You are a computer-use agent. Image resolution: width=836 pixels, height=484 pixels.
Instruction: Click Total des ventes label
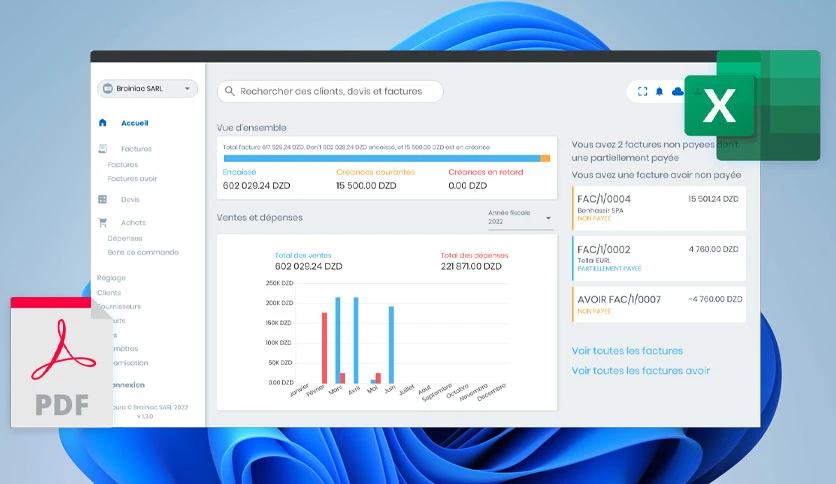coord(303,255)
